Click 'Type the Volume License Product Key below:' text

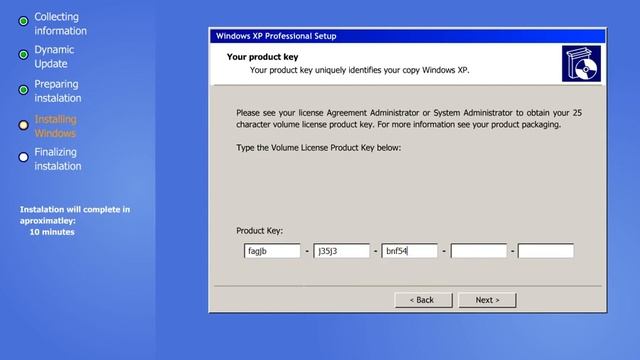coord(318,148)
